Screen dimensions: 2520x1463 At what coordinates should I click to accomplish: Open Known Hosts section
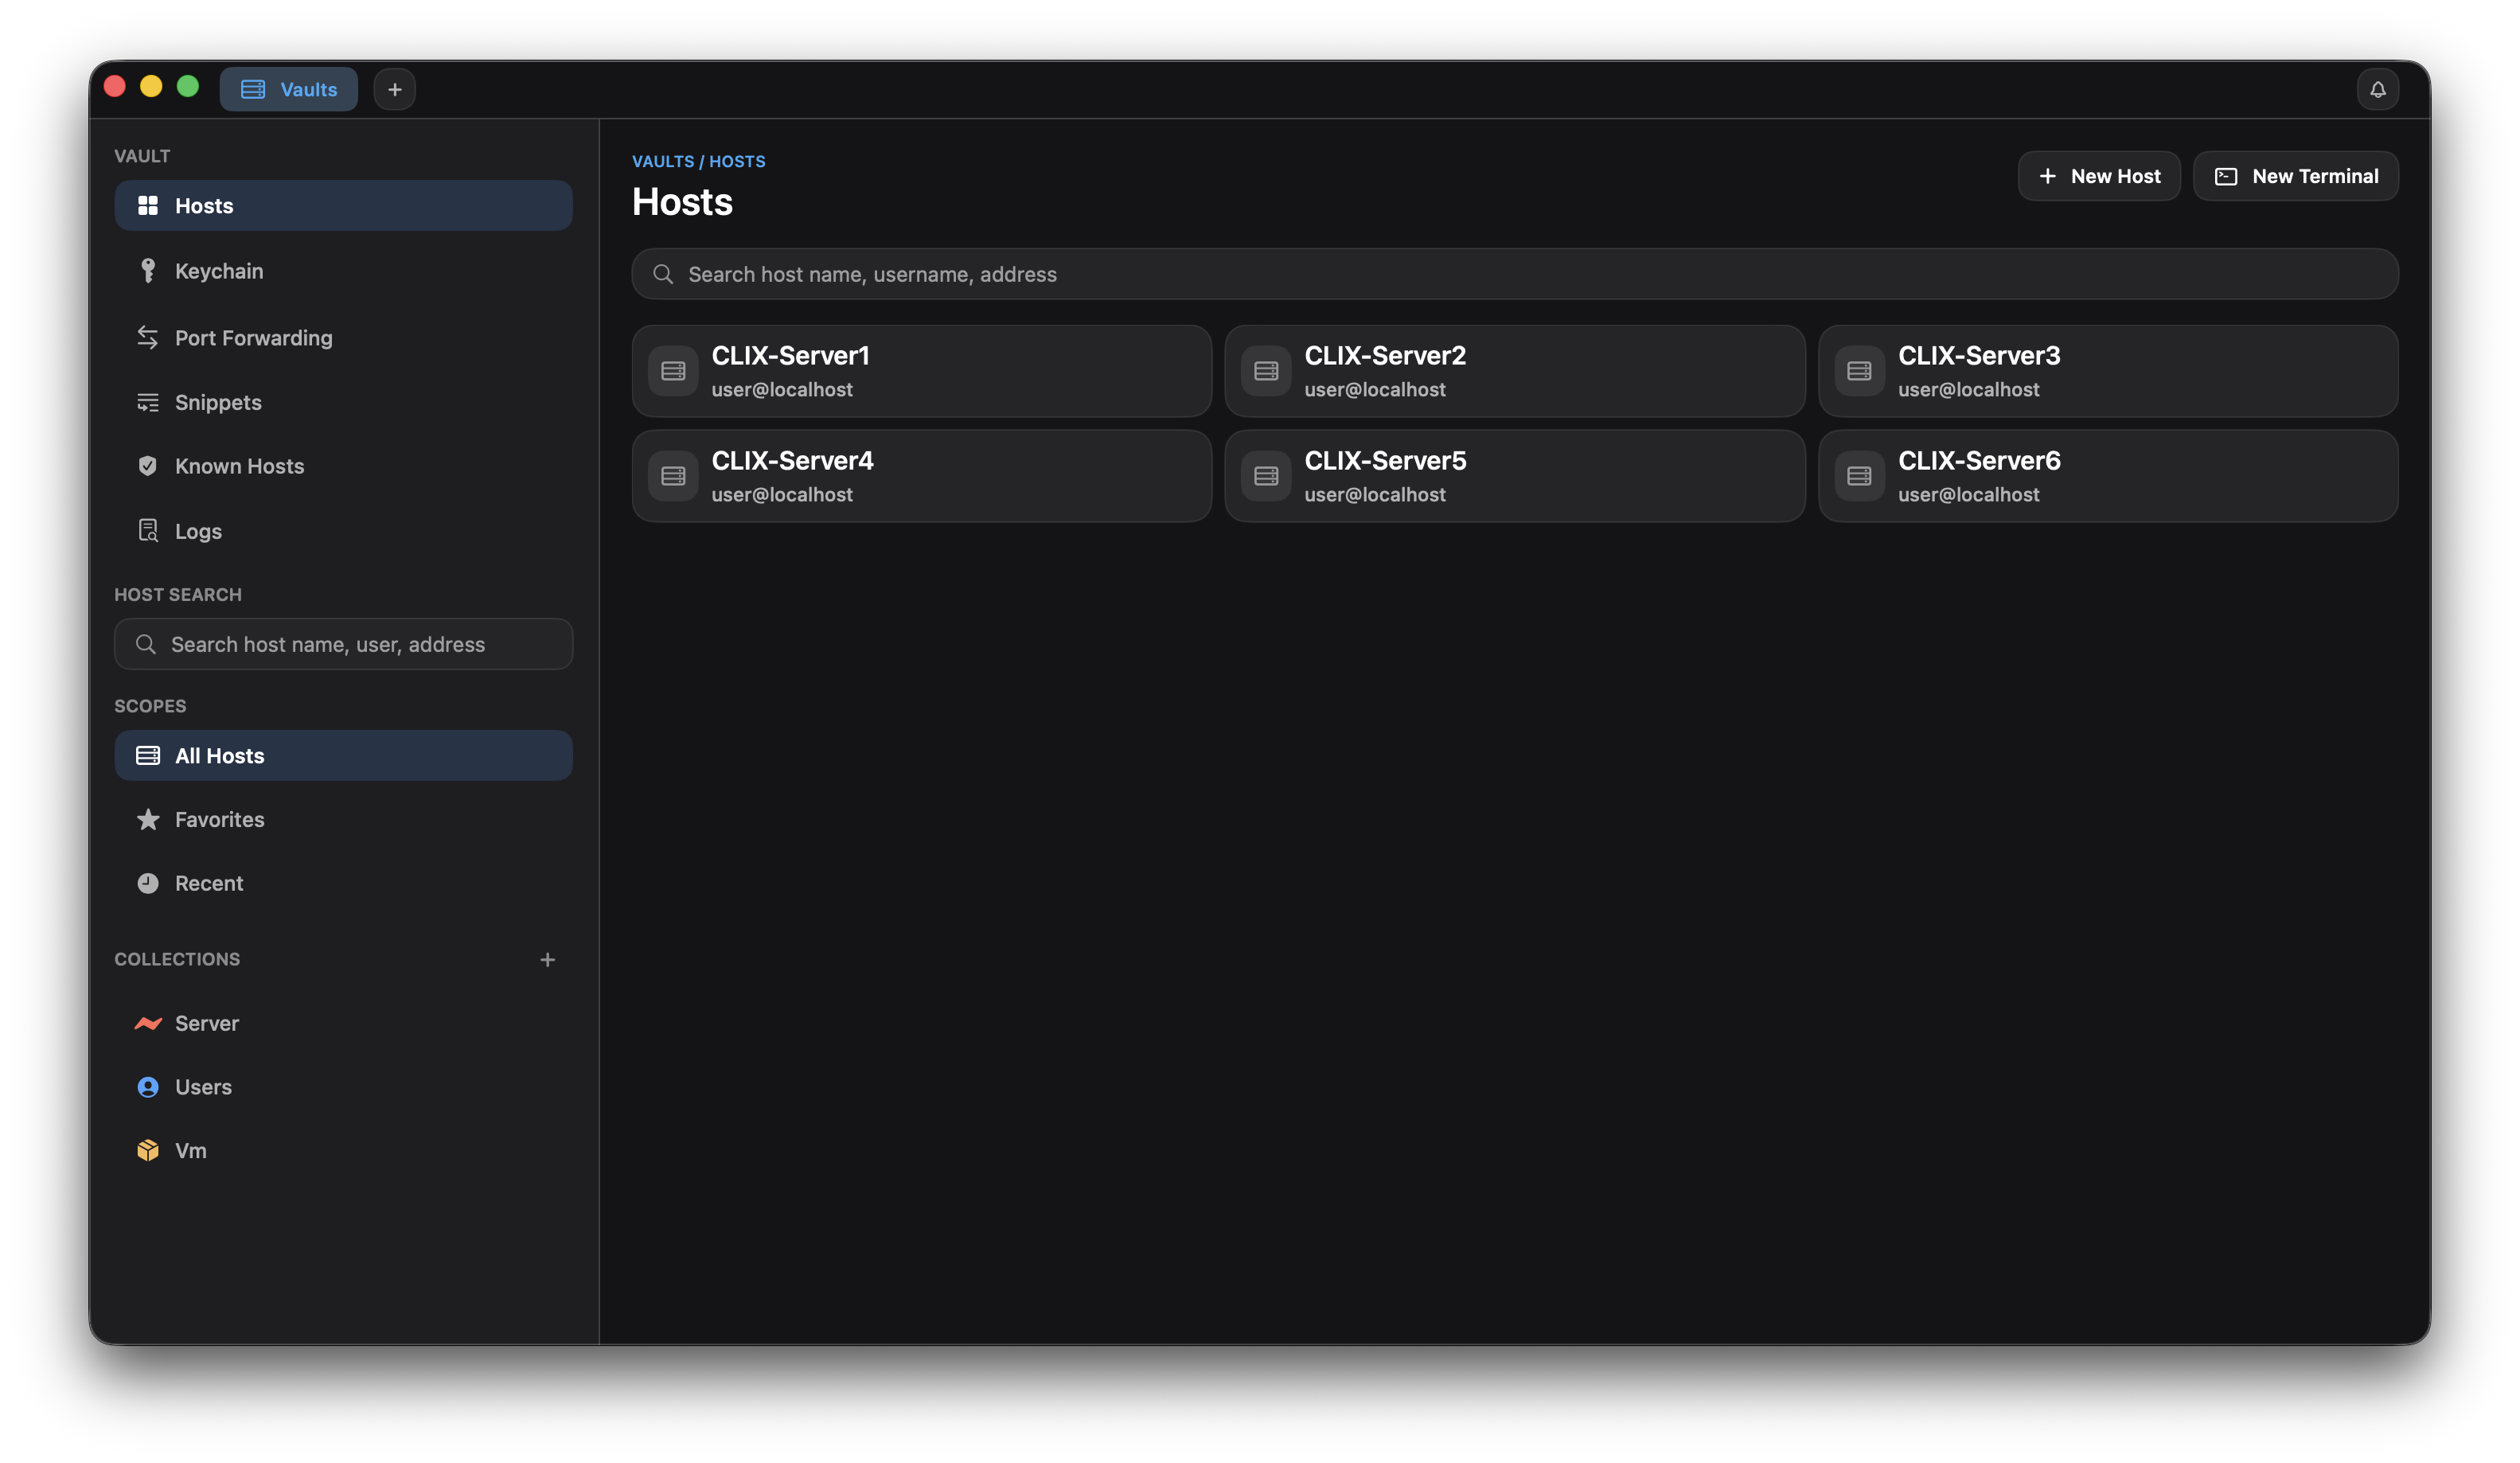pyautogui.click(x=343, y=466)
